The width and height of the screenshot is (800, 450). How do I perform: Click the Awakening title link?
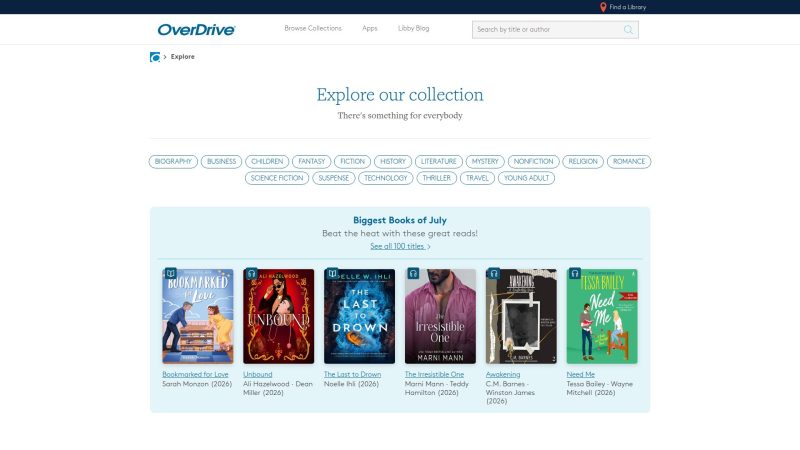(x=503, y=374)
